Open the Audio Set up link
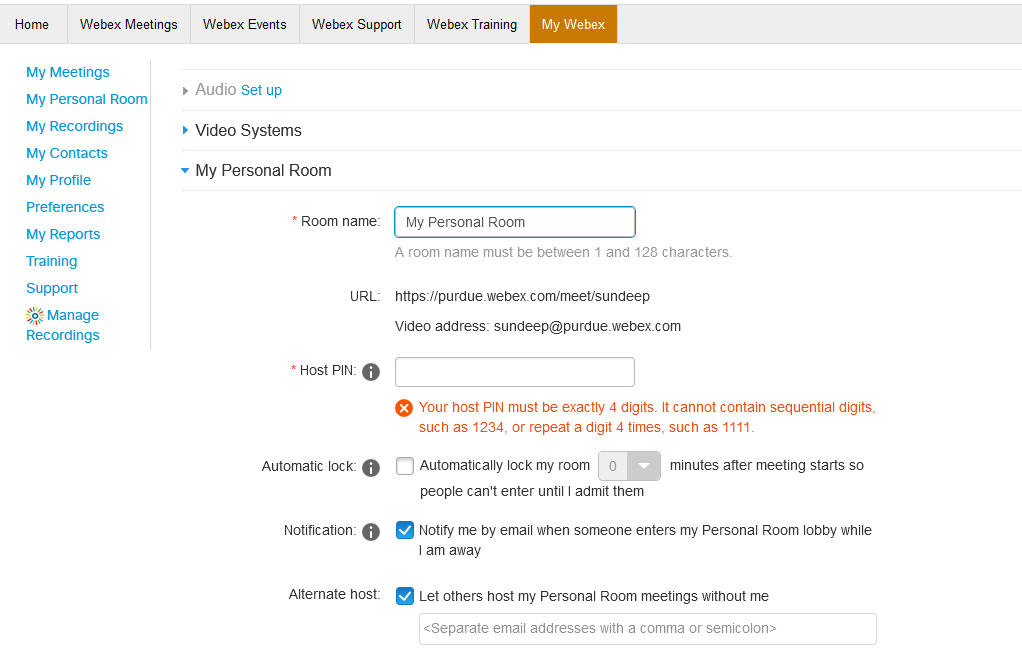 (261, 90)
